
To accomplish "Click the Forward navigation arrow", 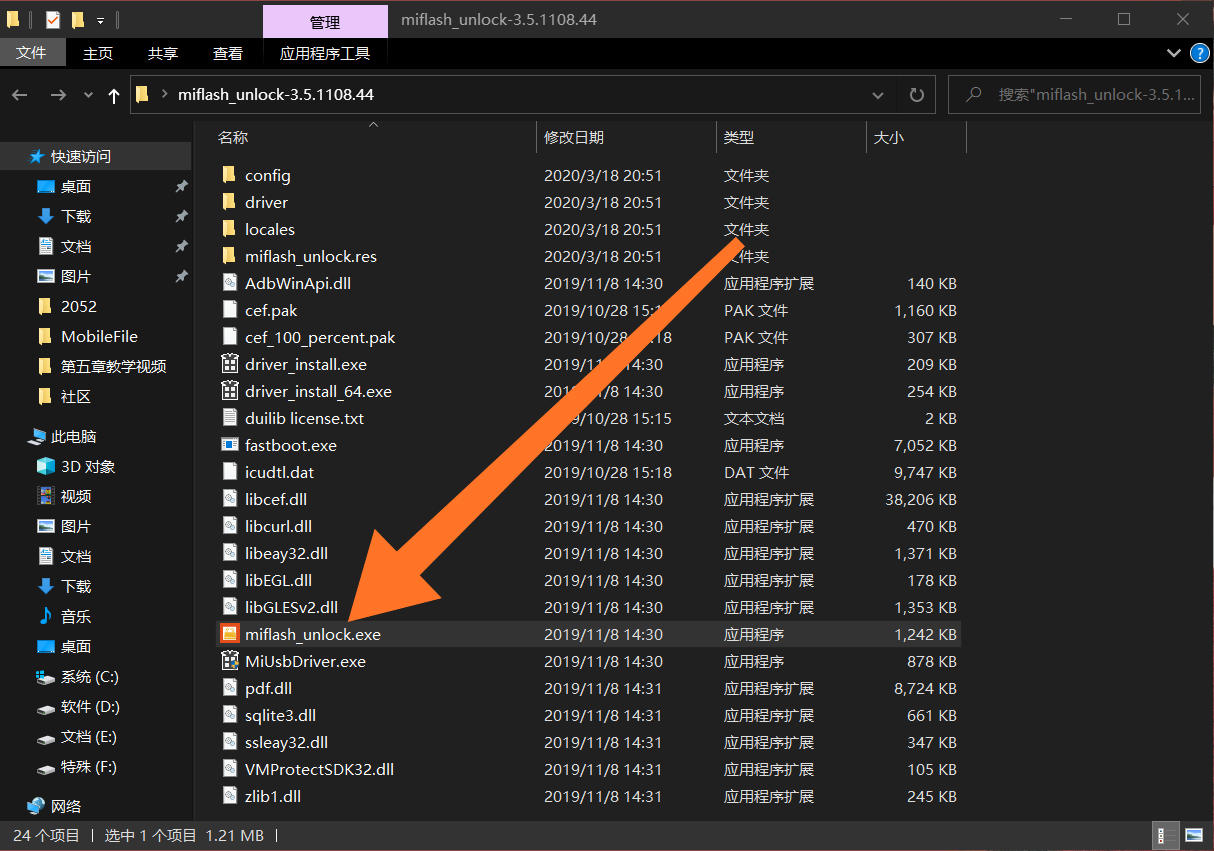I will (x=58, y=95).
